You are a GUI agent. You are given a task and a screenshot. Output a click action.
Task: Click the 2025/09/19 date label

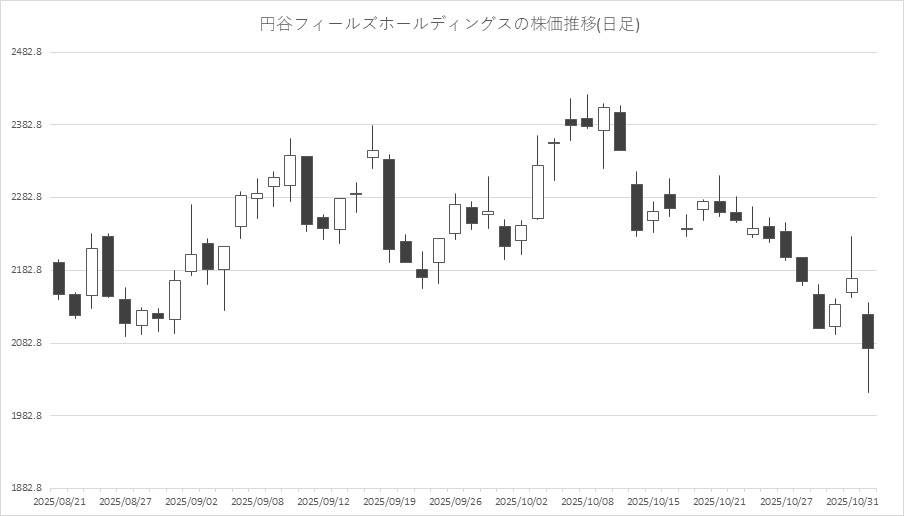[x=388, y=501]
